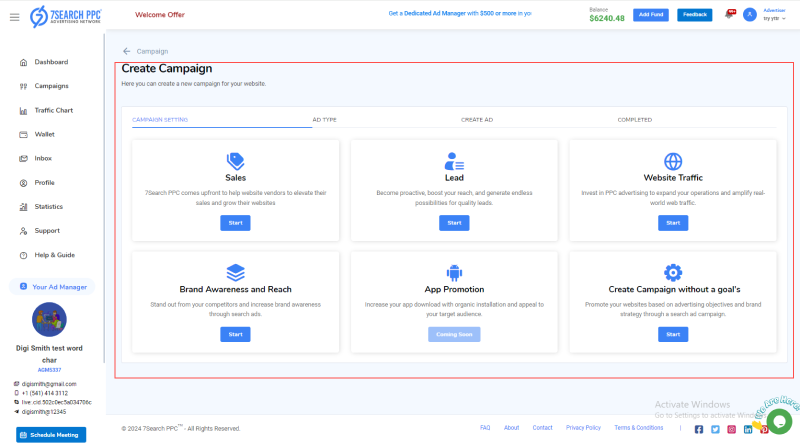The height and width of the screenshot is (444, 800).
Task: Start the Website Traffic campaign
Action: [672, 223]
